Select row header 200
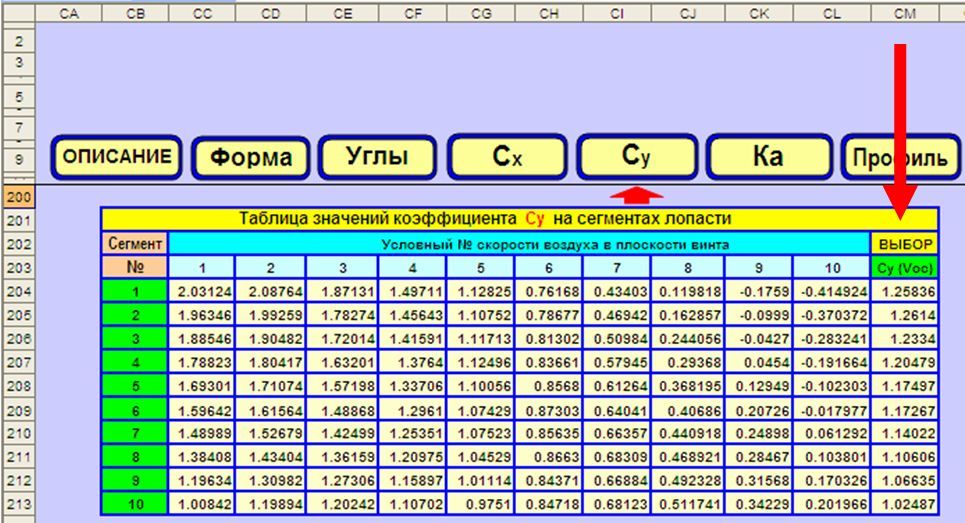 coord(18,197)
